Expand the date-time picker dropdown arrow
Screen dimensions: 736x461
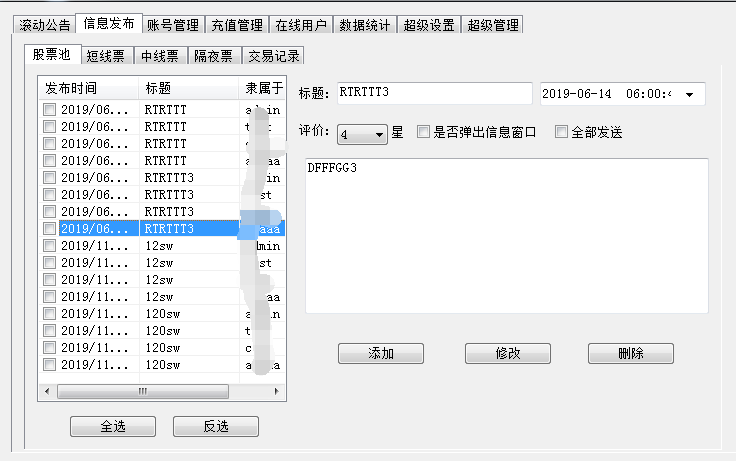(689, 94)
